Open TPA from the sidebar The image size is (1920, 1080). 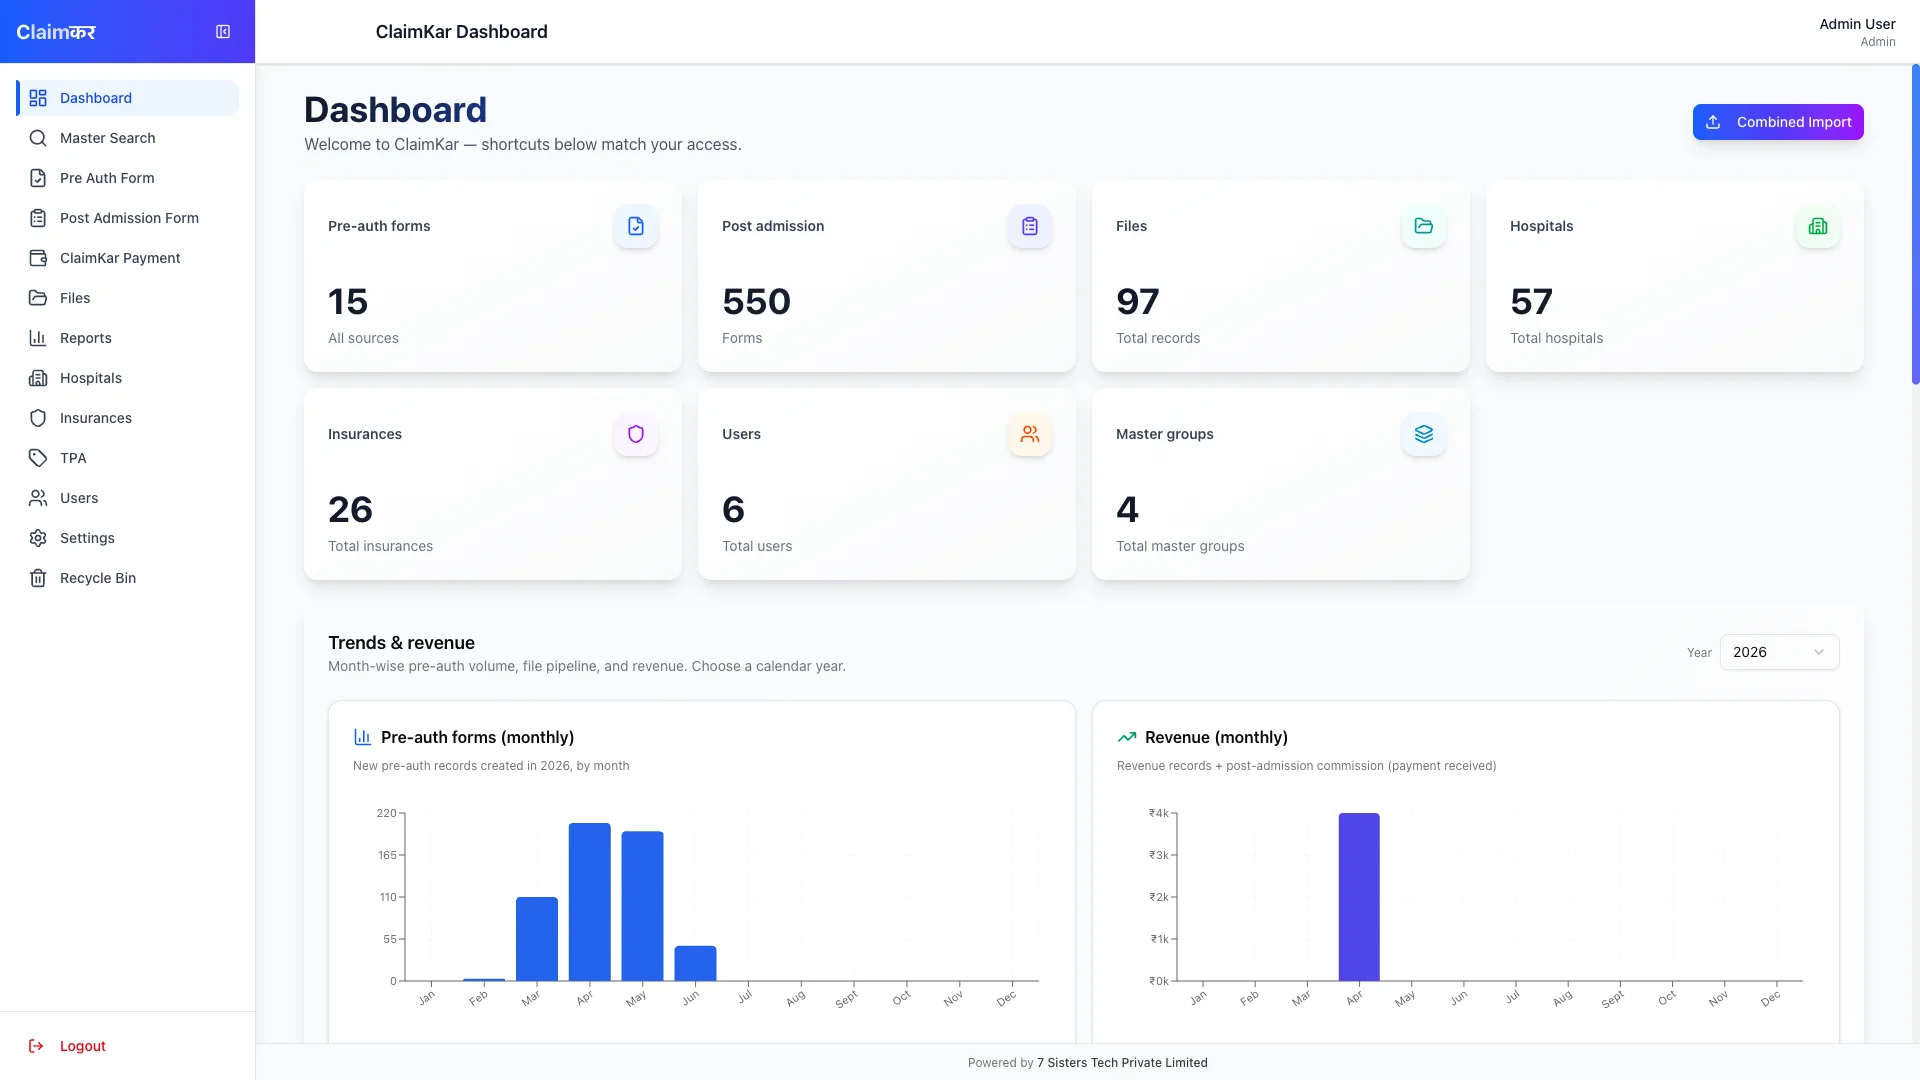[127, 458]
